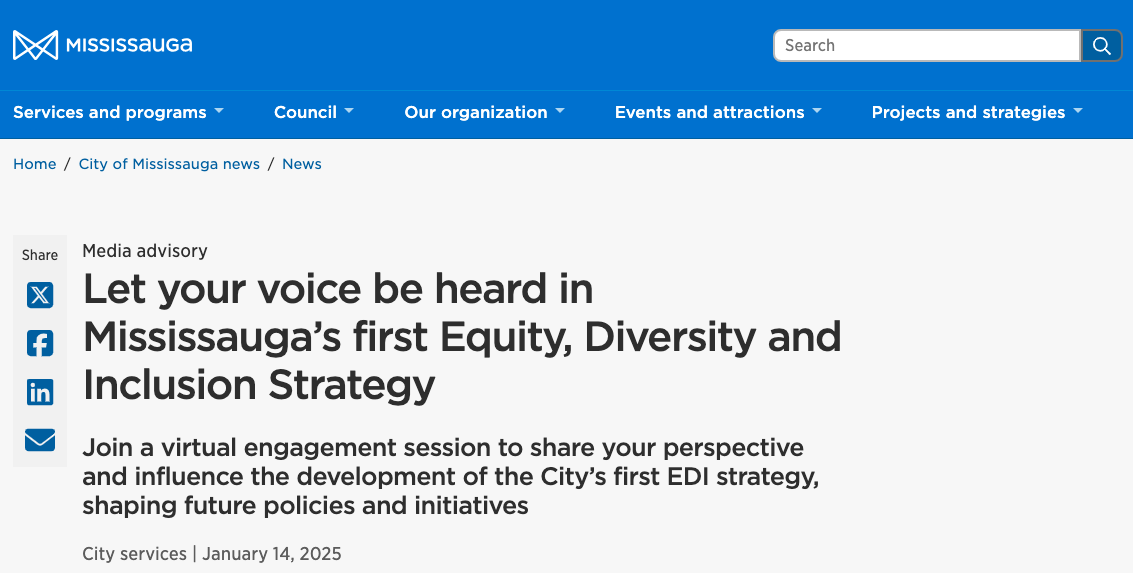Click the Share label above social icons
Image resolution: width=1133 pixels, height=573 pixels.
pyautogui.click(x=40, y=255)
